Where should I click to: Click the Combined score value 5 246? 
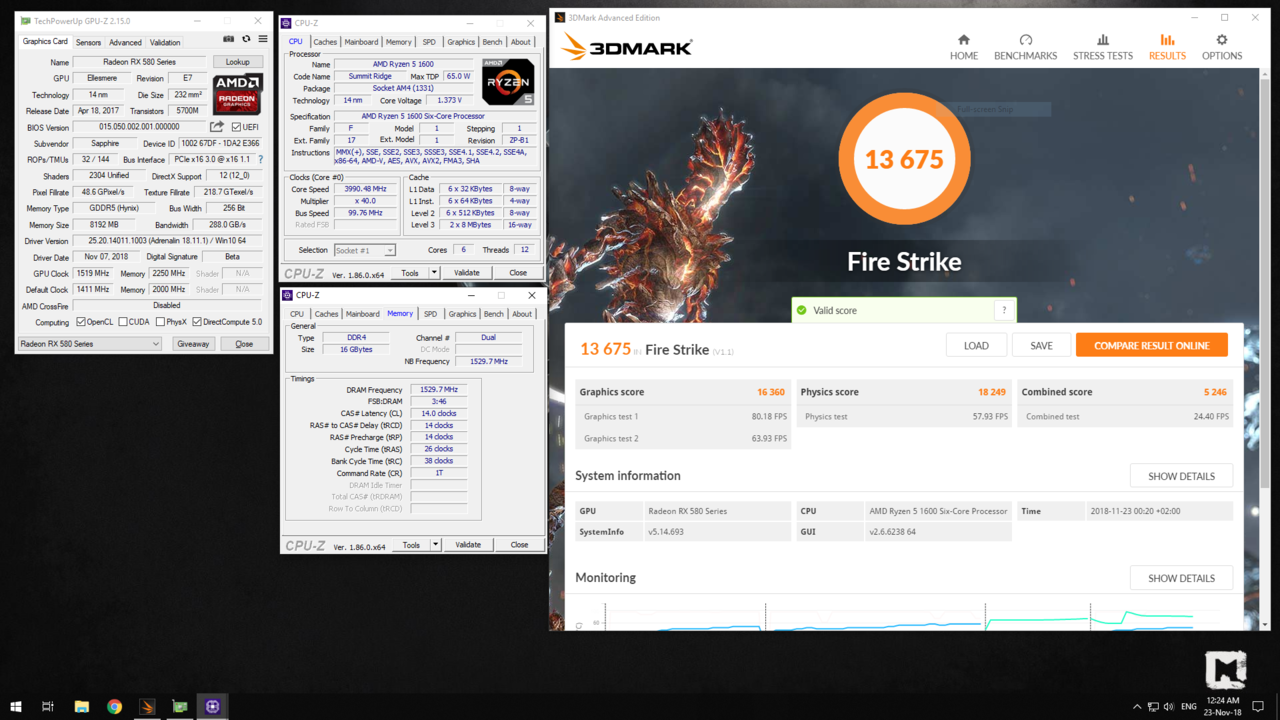[1215, 393]
